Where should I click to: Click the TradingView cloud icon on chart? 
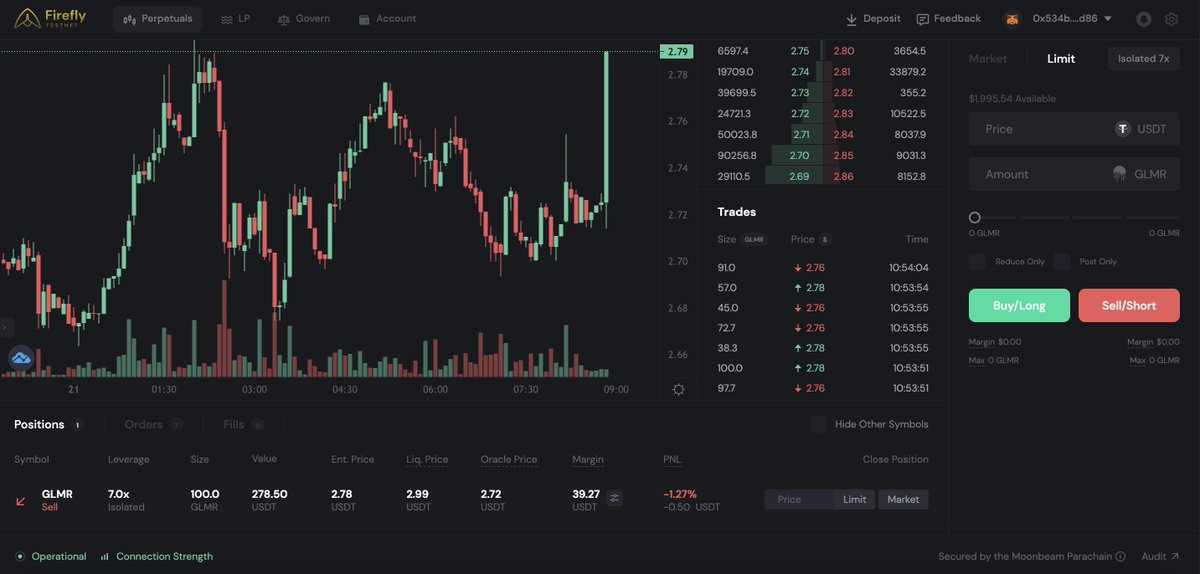(x=21, y=357)
